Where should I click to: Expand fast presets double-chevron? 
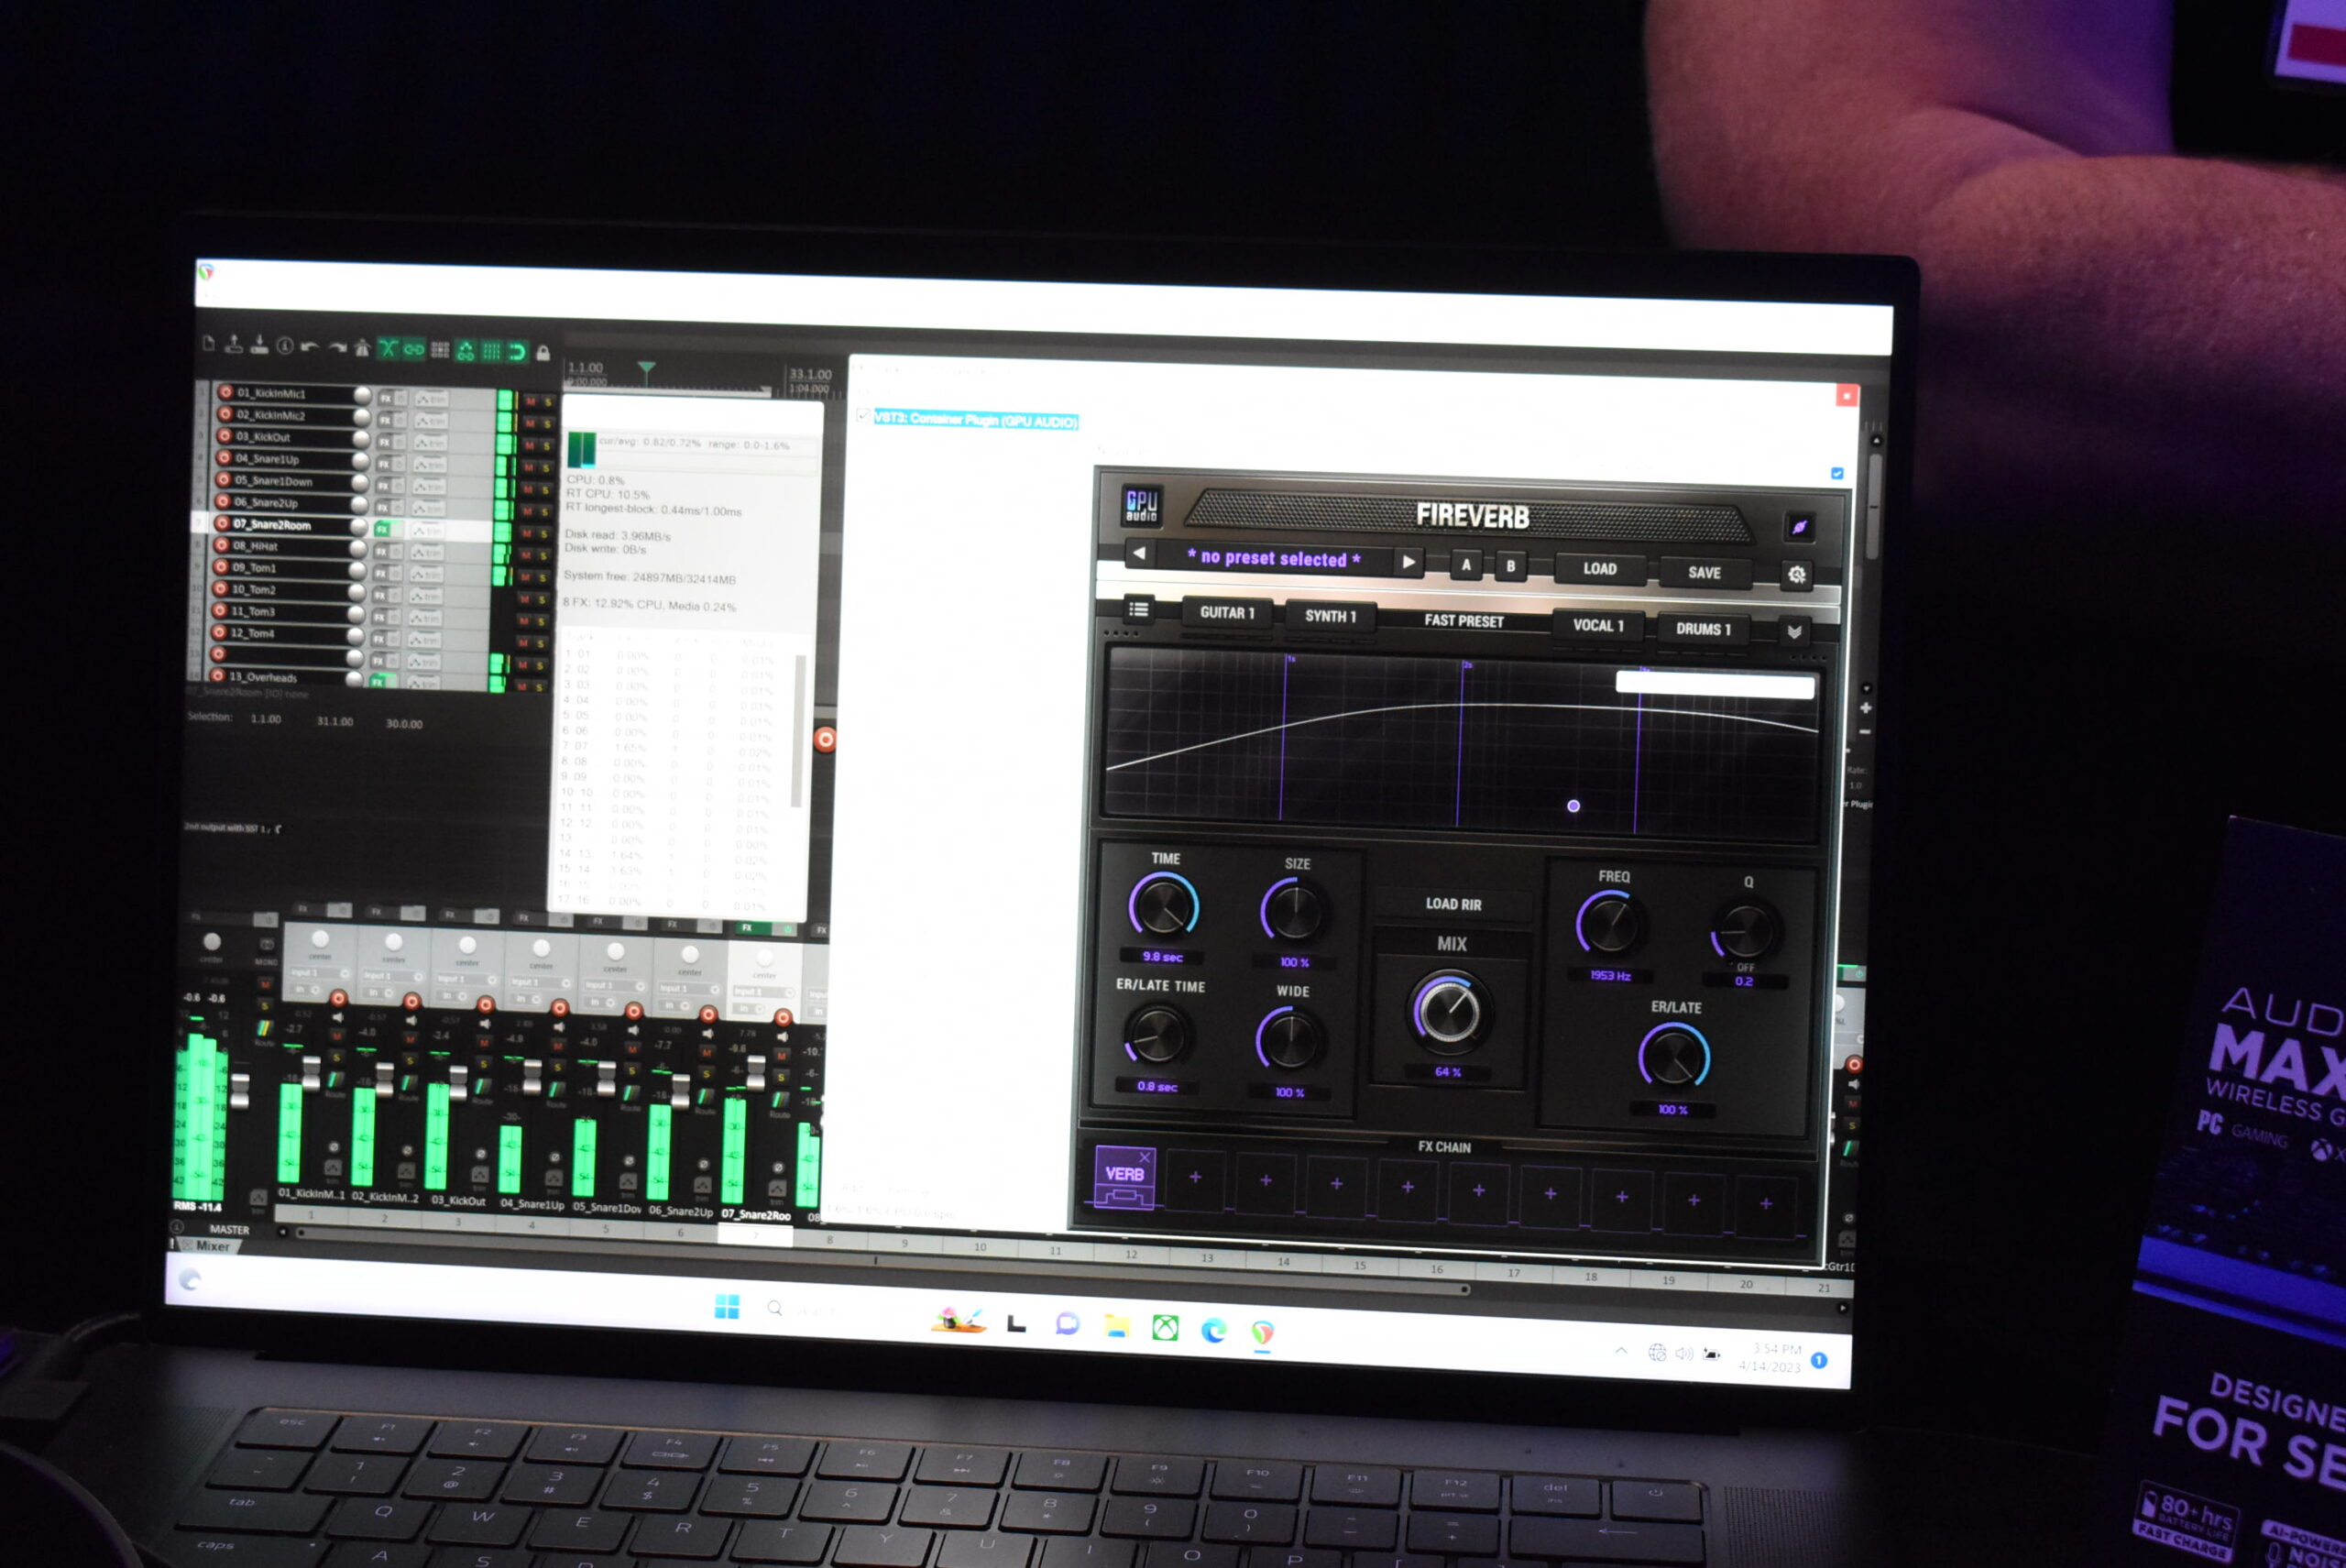click(1793, 632)
